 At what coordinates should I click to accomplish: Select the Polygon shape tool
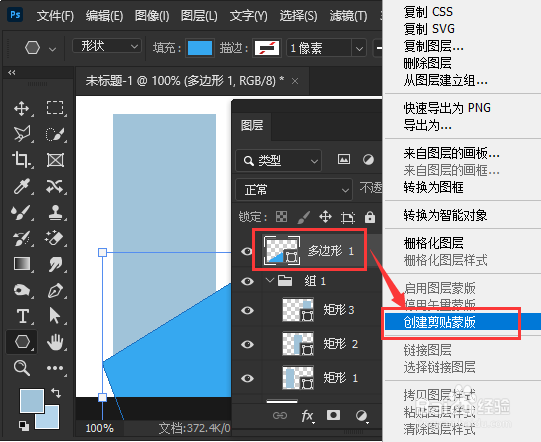pos(22,342)
